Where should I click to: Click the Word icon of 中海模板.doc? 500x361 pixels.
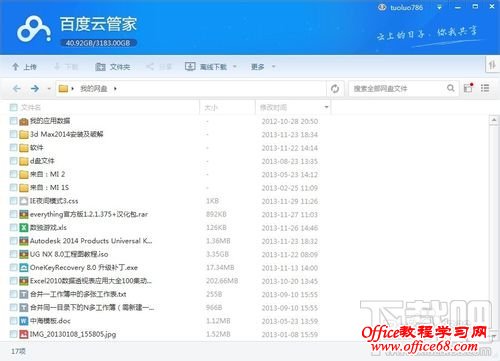(24, 321)
